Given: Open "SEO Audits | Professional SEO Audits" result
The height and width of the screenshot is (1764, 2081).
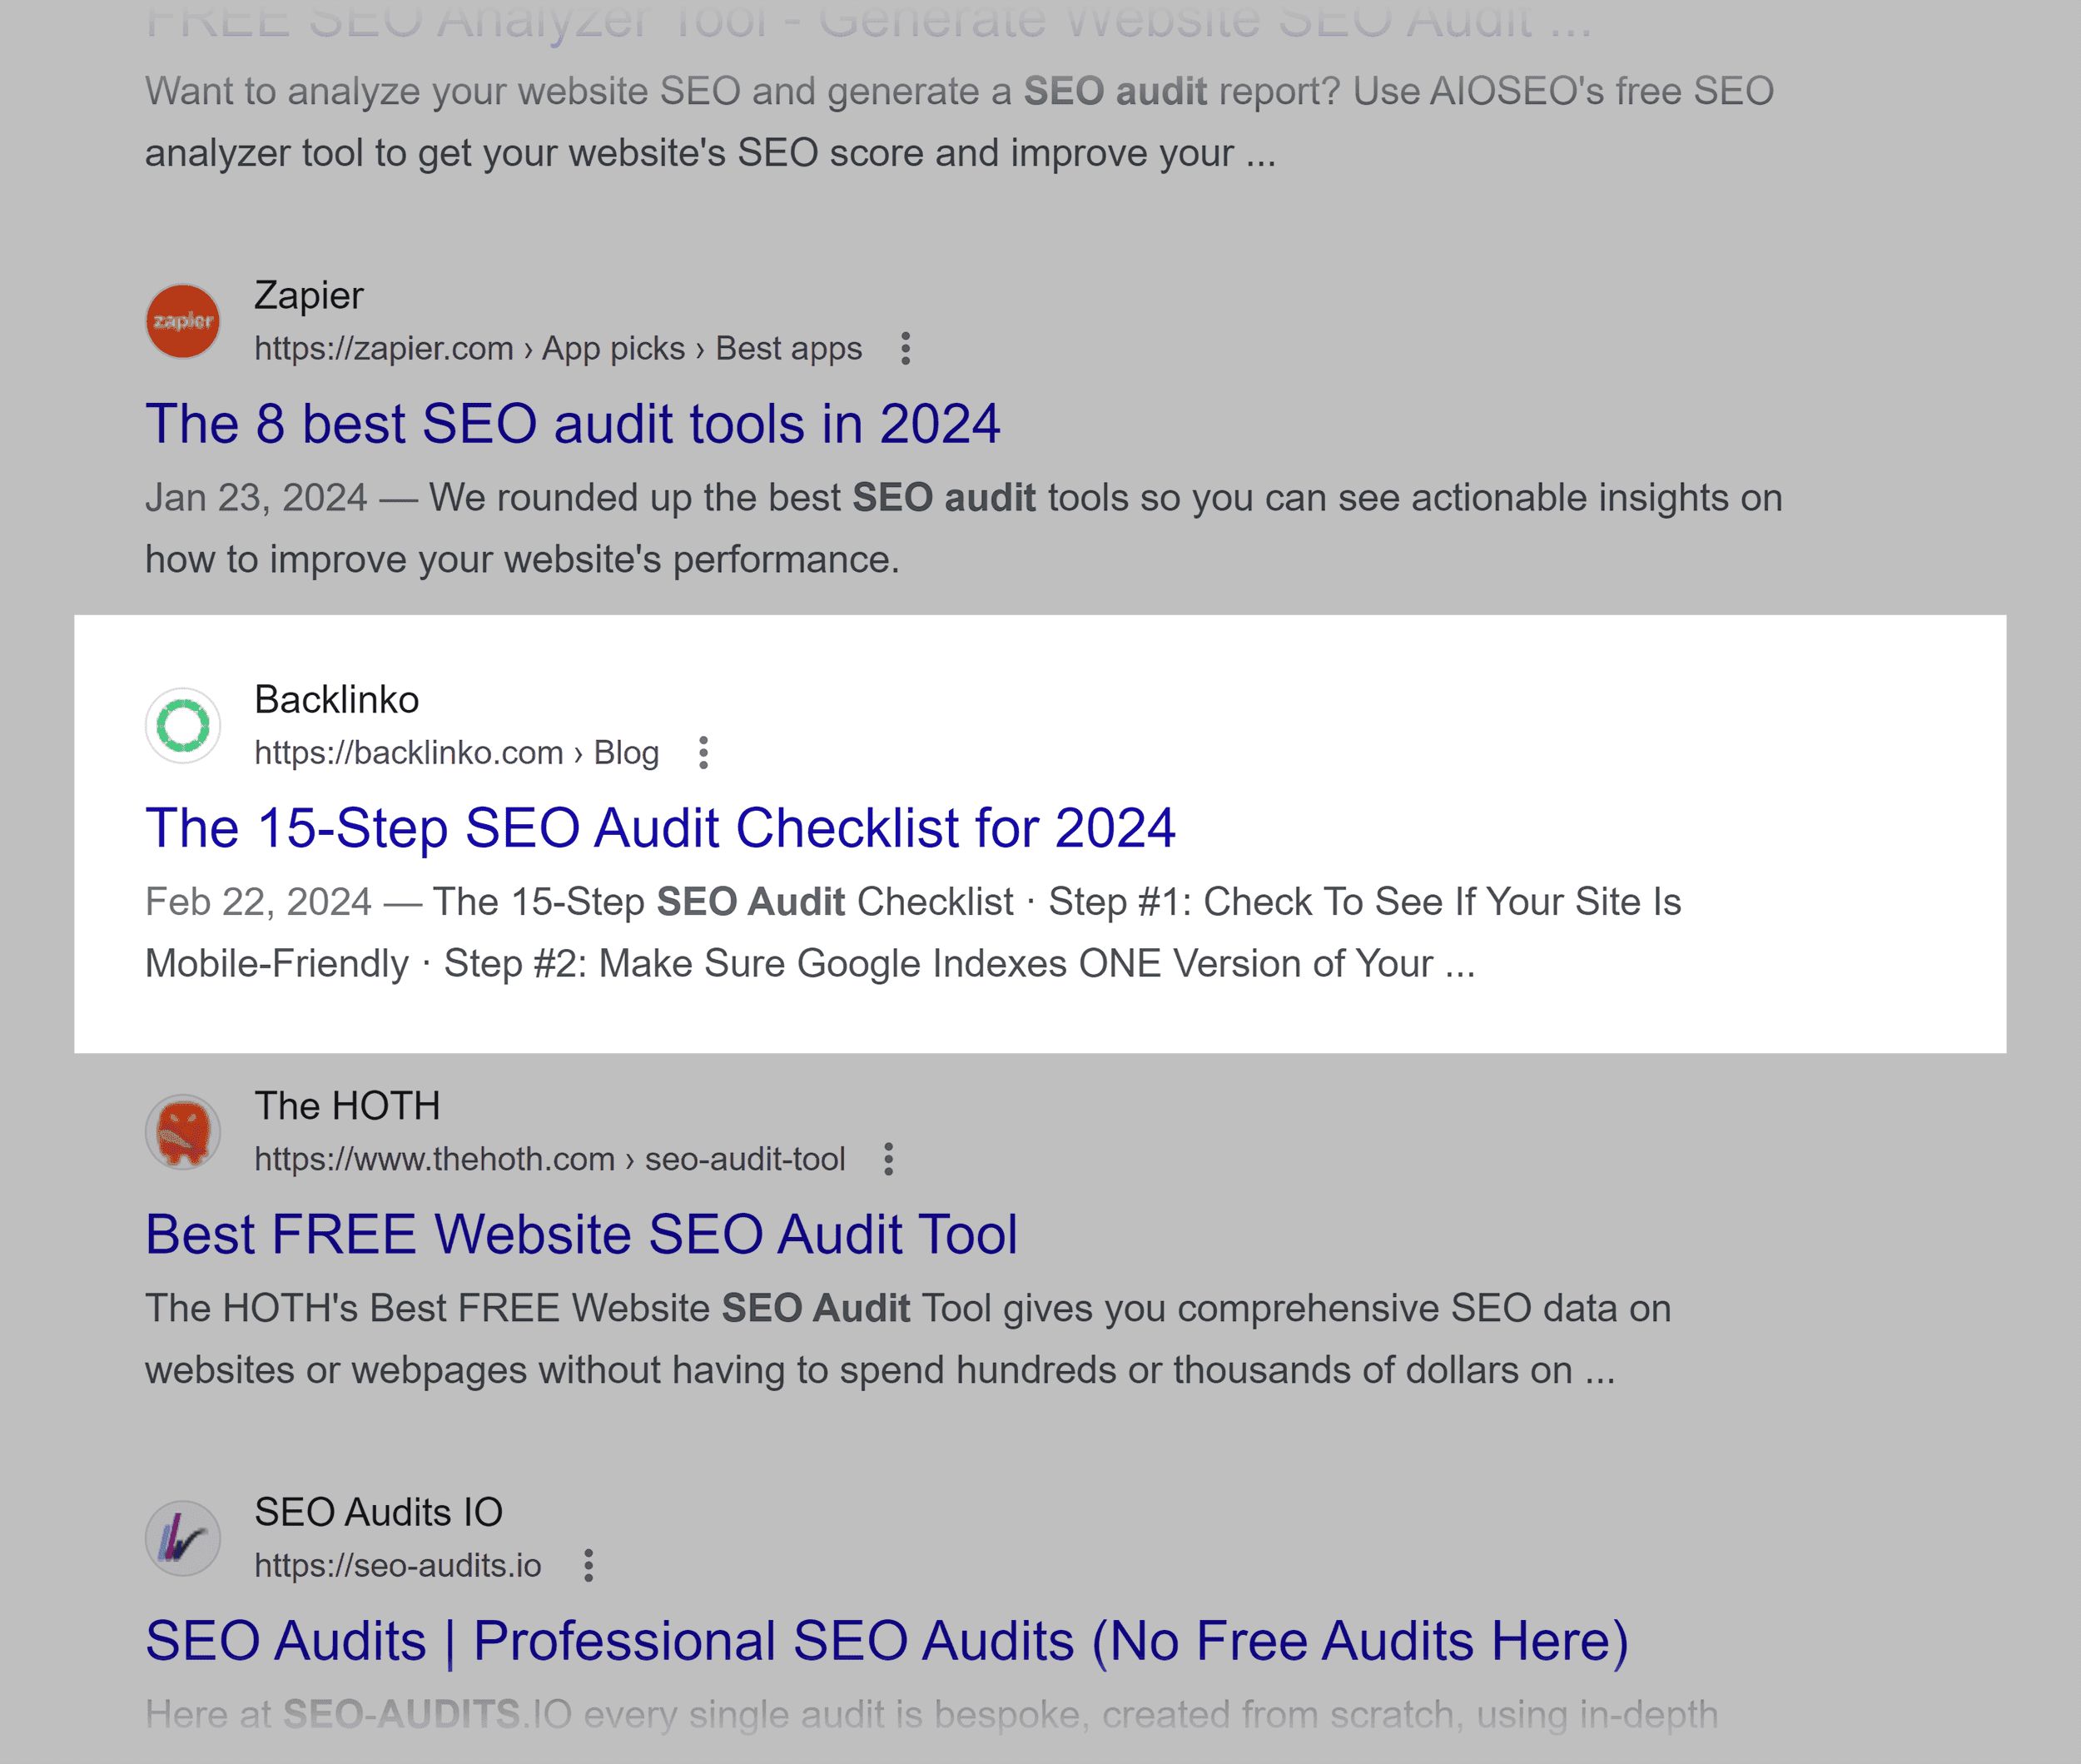Looking at the screenshot, I should point(887,1642).
